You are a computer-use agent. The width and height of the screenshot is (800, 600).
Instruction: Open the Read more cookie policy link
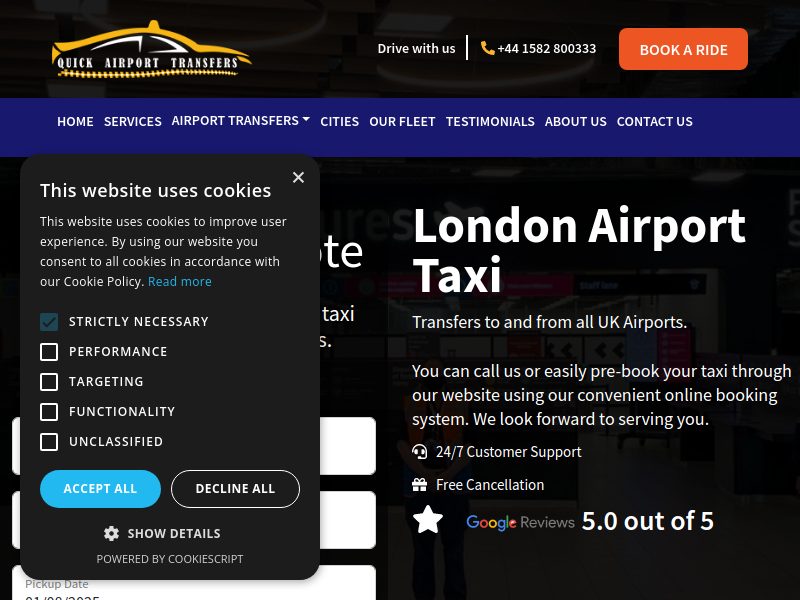(x=180, y=282)
